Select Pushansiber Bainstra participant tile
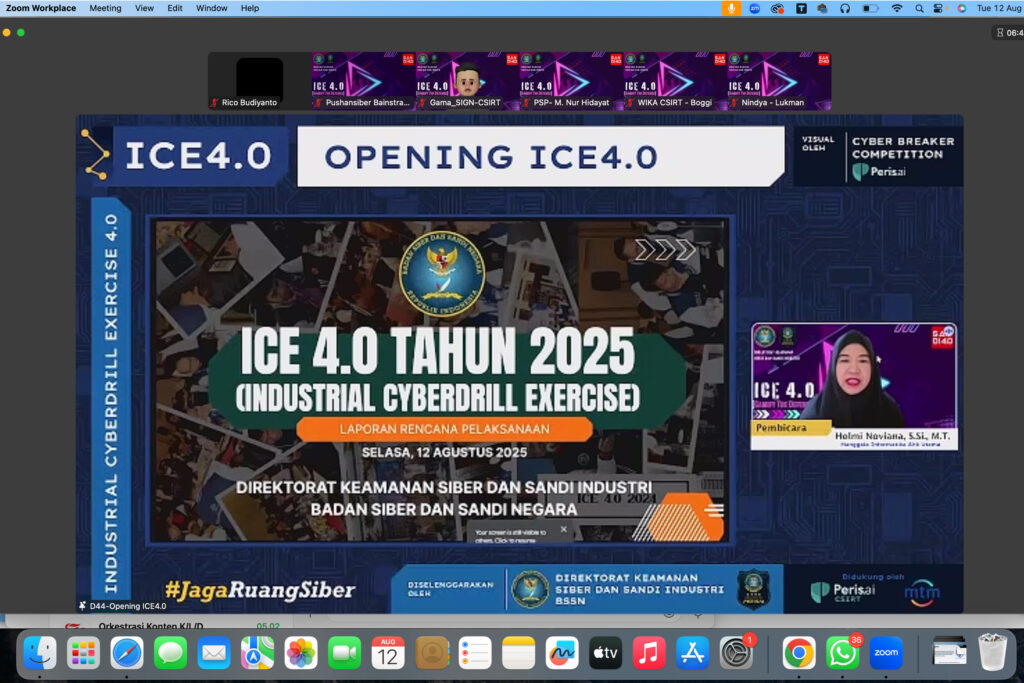Viewport: 1024px width, 683px height. click(x=363, y=81)
